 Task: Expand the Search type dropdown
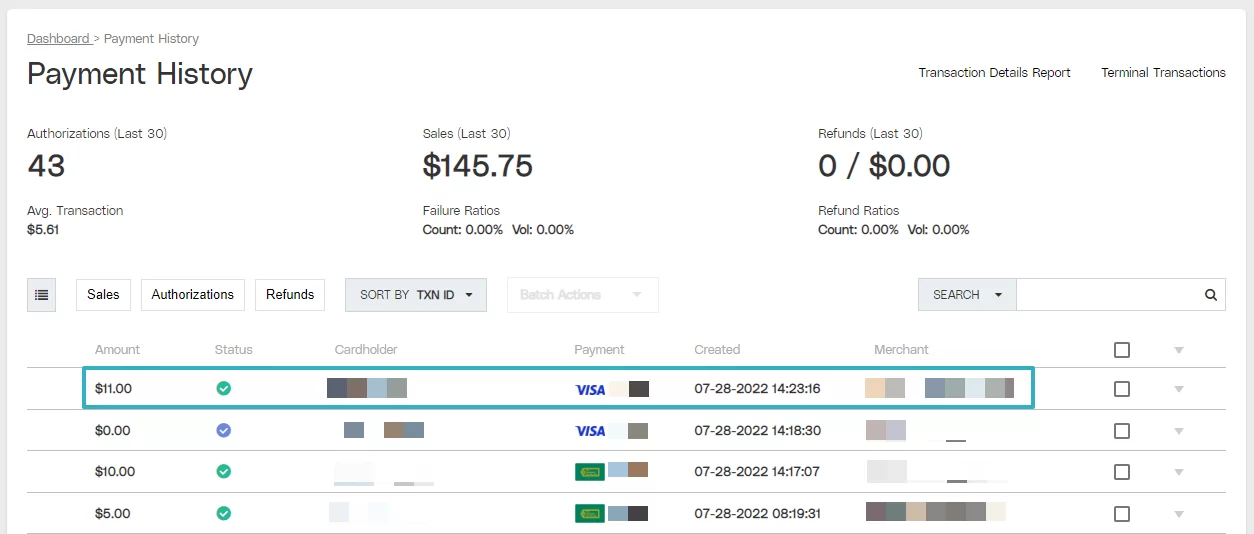click(967, 295)
